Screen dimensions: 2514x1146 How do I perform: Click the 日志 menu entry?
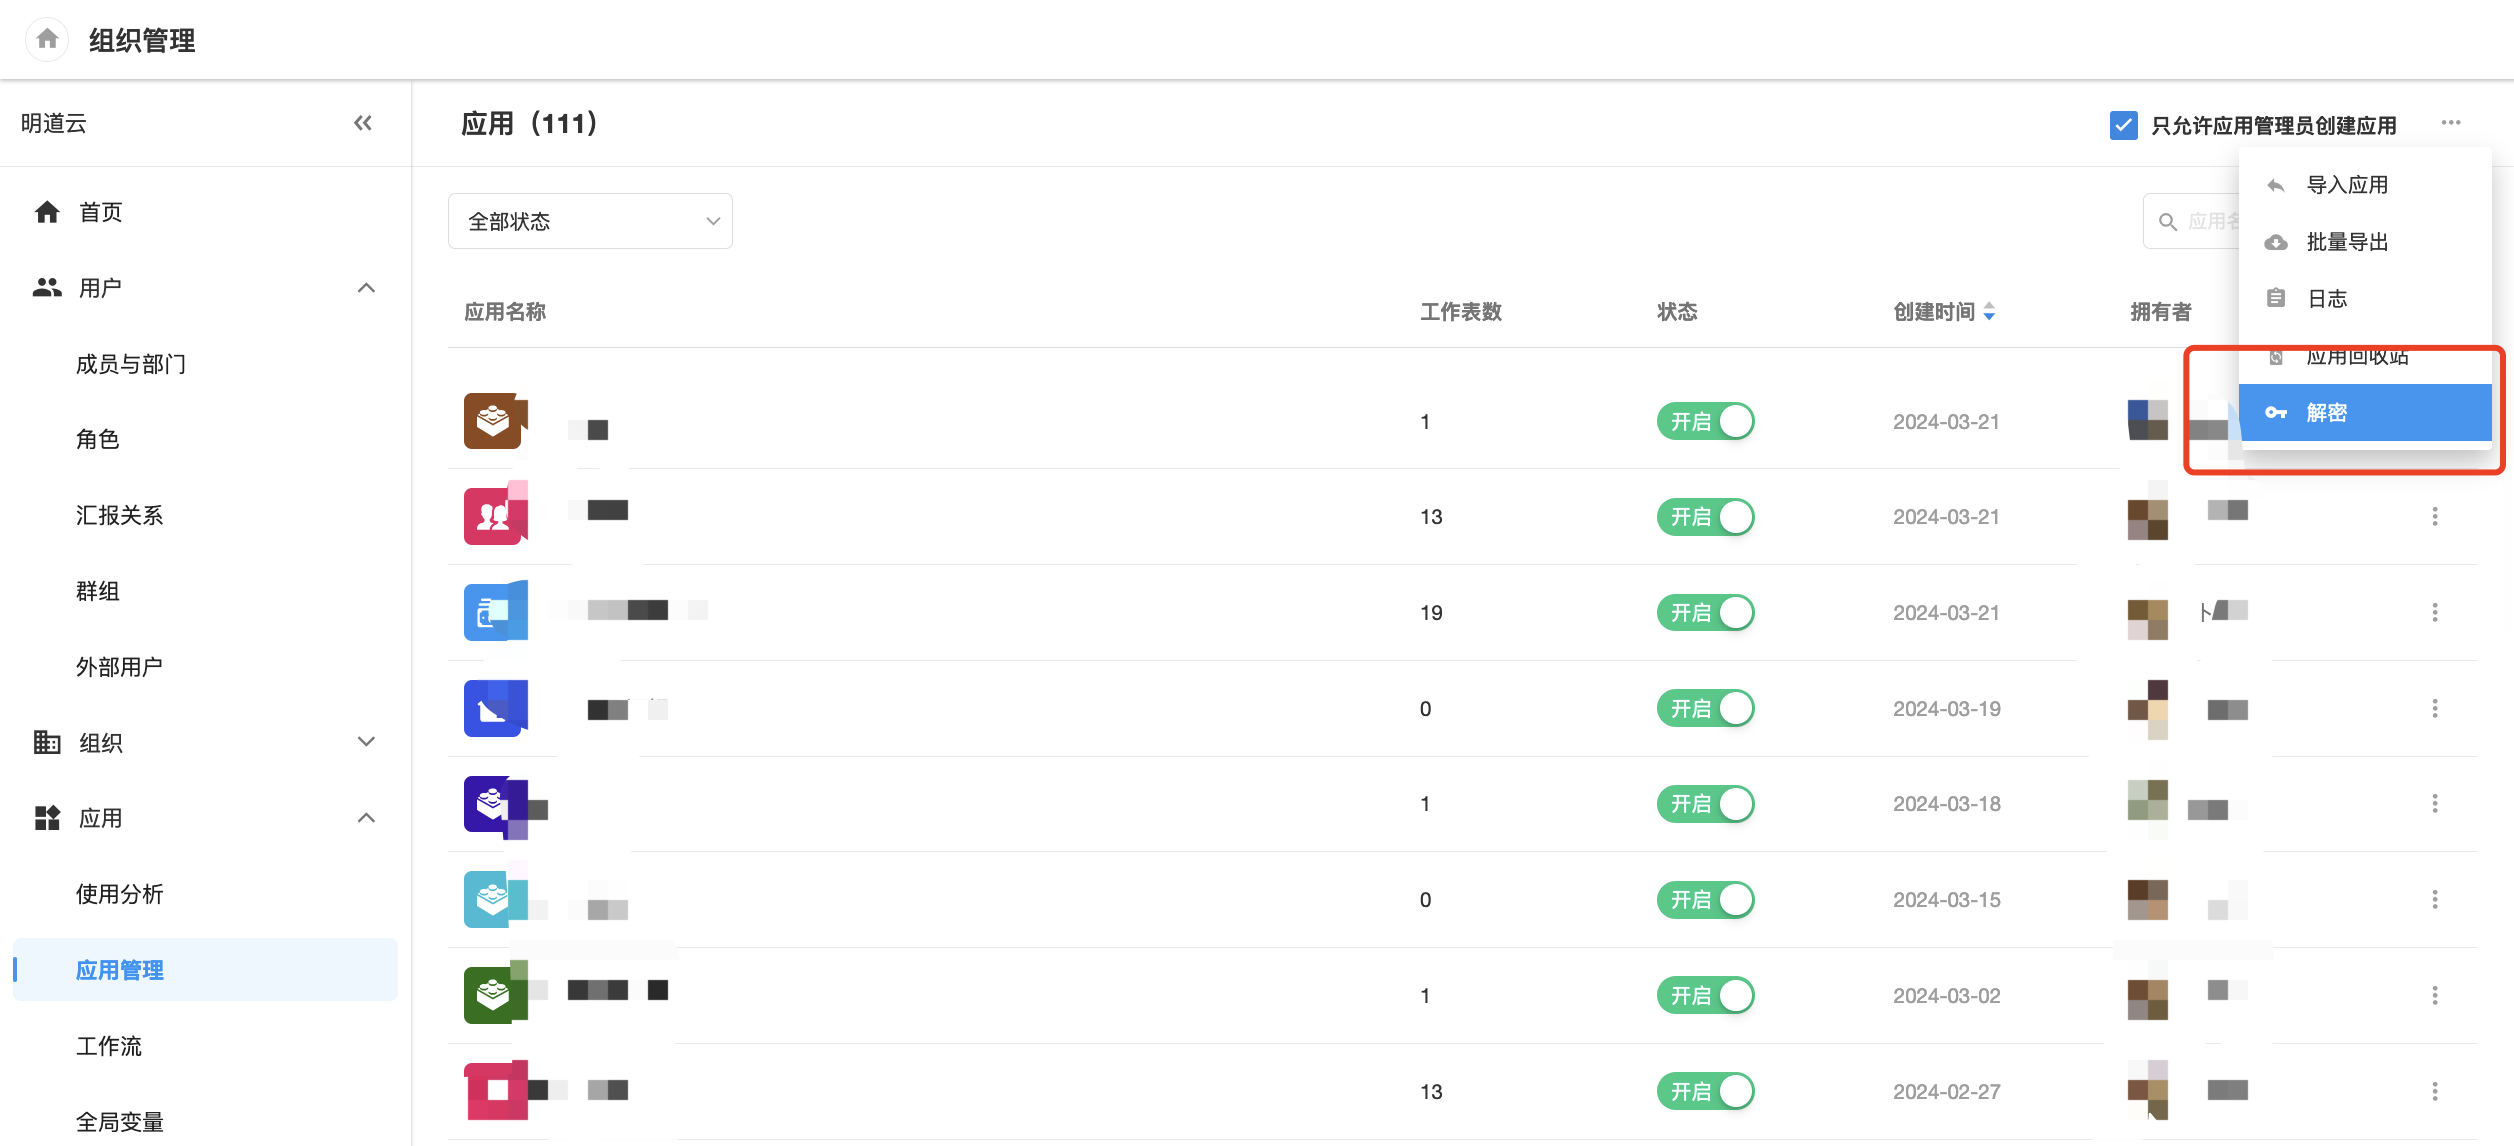pyautogui.click(x=2326, y=299)
